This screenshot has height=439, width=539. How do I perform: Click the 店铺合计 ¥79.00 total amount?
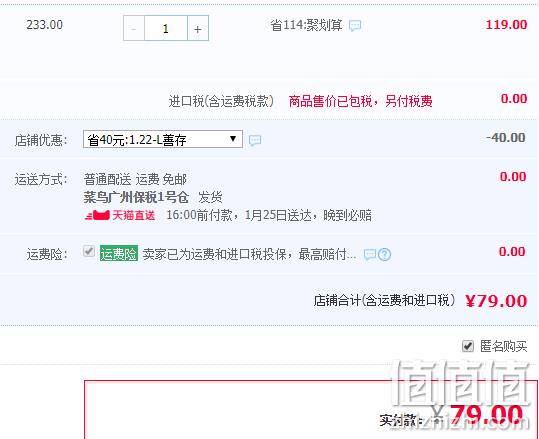tap(496, 301)
